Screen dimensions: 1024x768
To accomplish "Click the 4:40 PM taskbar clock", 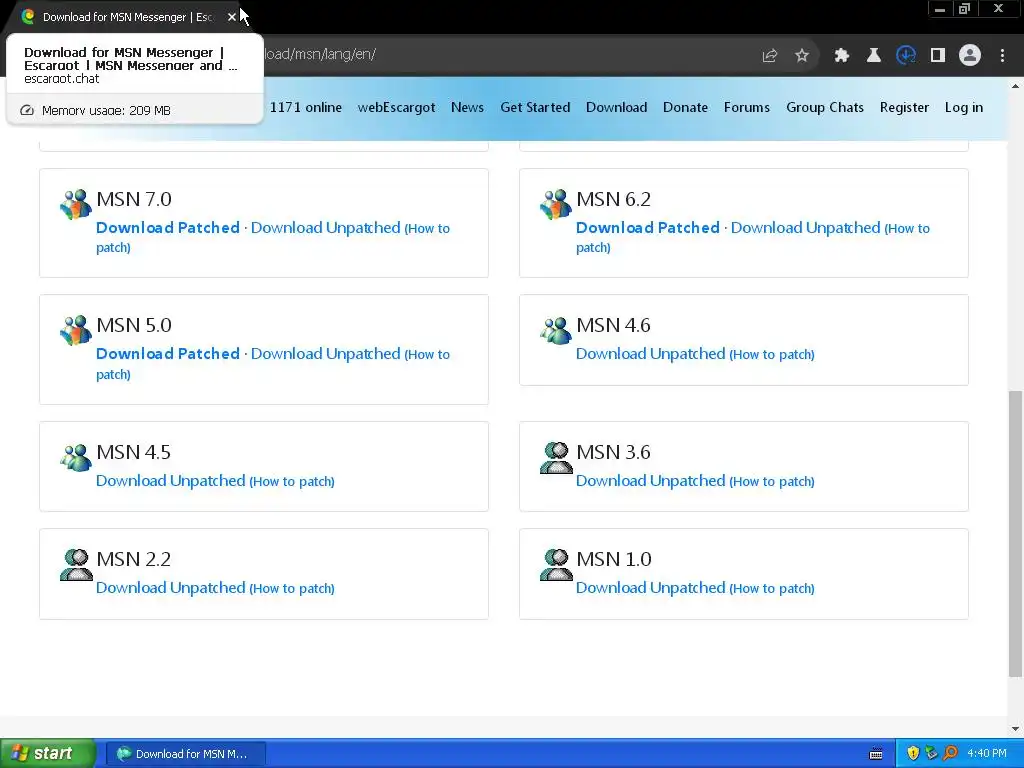I will pyautogui.click(x=987, y=753).
